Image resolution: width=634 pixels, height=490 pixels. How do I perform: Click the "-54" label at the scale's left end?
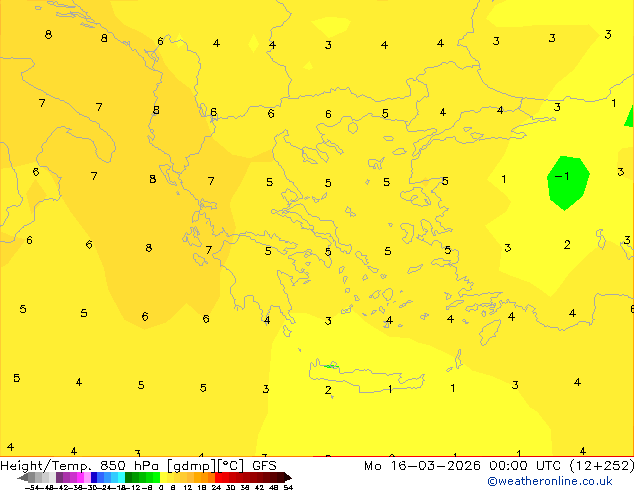32,487
